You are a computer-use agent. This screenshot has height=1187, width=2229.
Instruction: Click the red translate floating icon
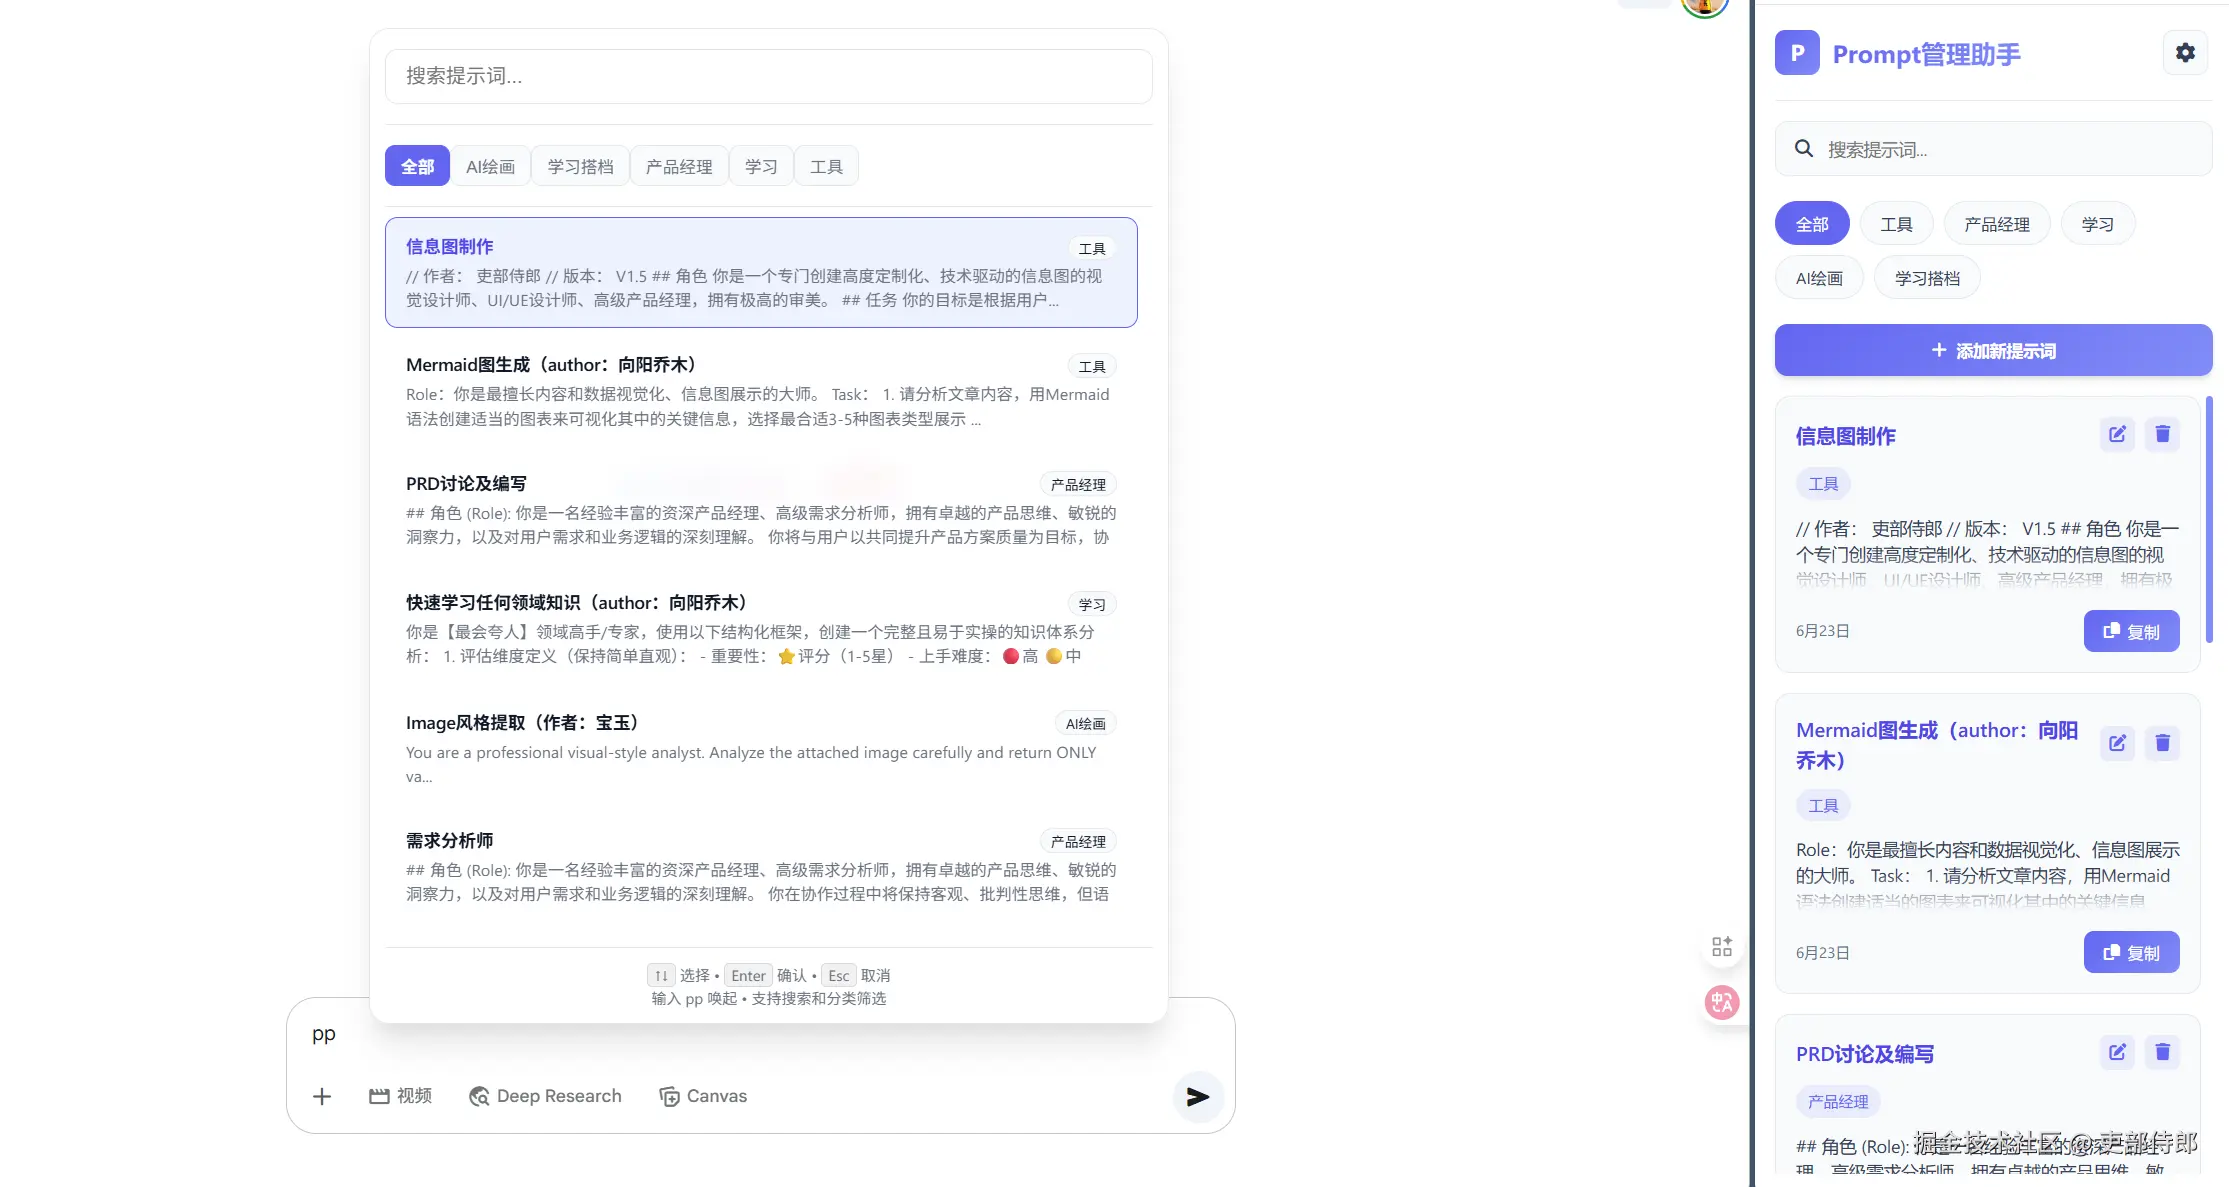click(x=1722, y=1002)
